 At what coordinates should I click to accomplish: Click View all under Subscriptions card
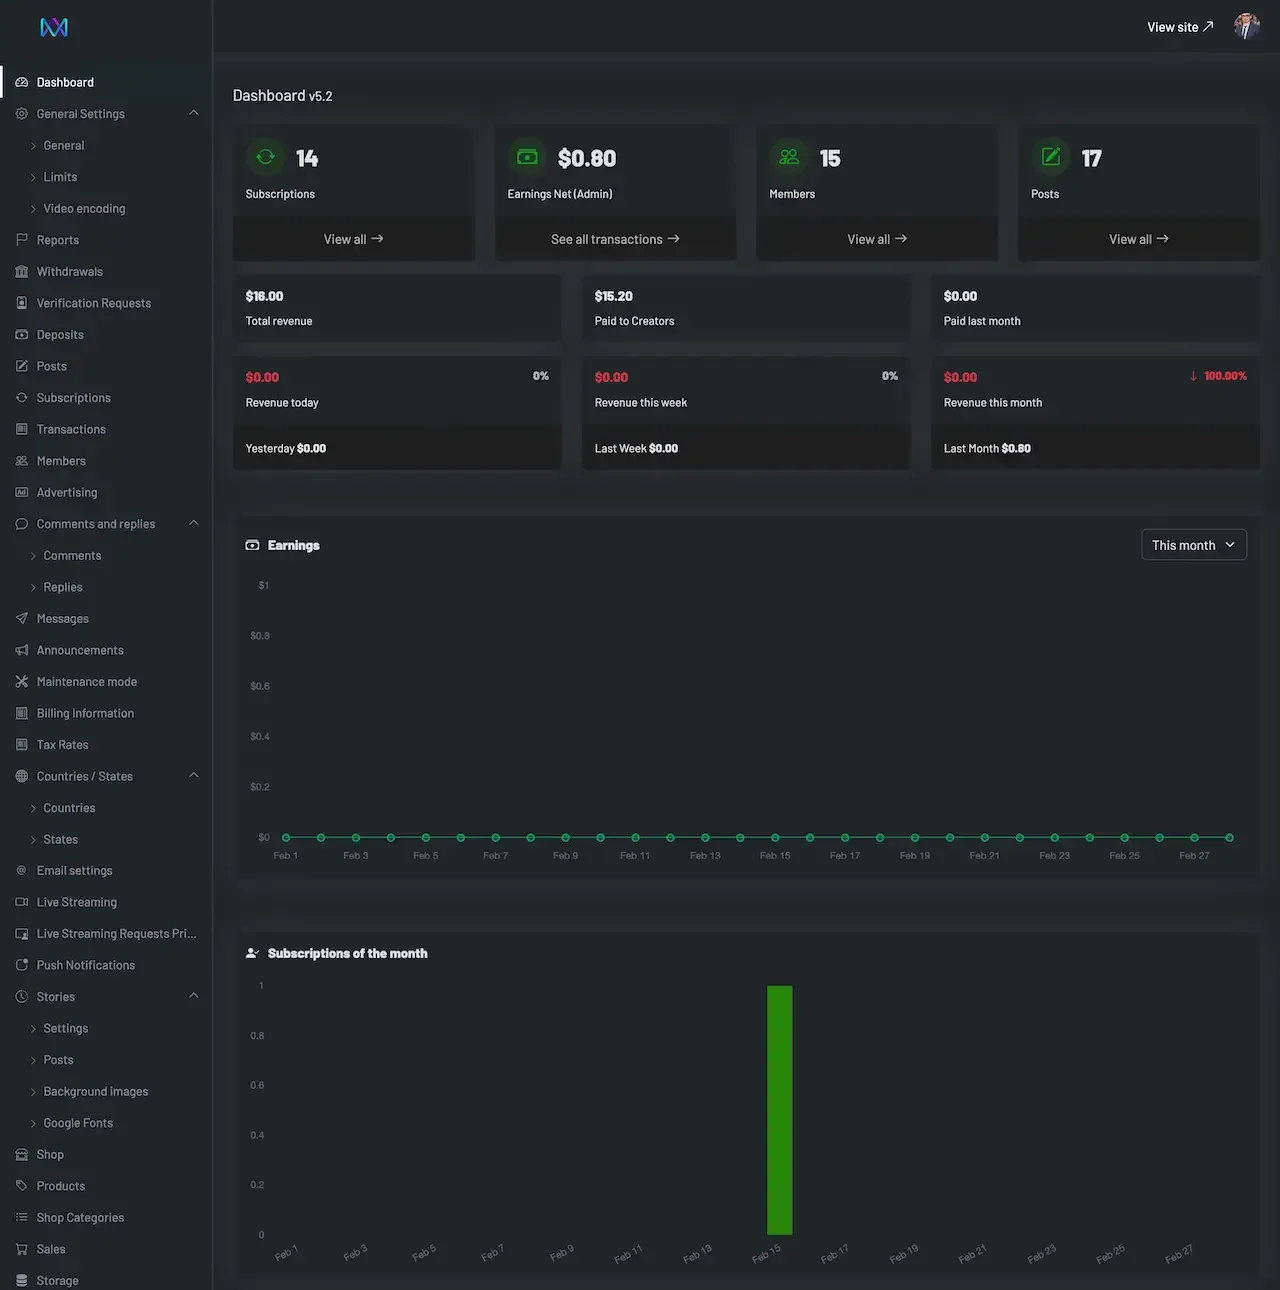tap(354, 239)
